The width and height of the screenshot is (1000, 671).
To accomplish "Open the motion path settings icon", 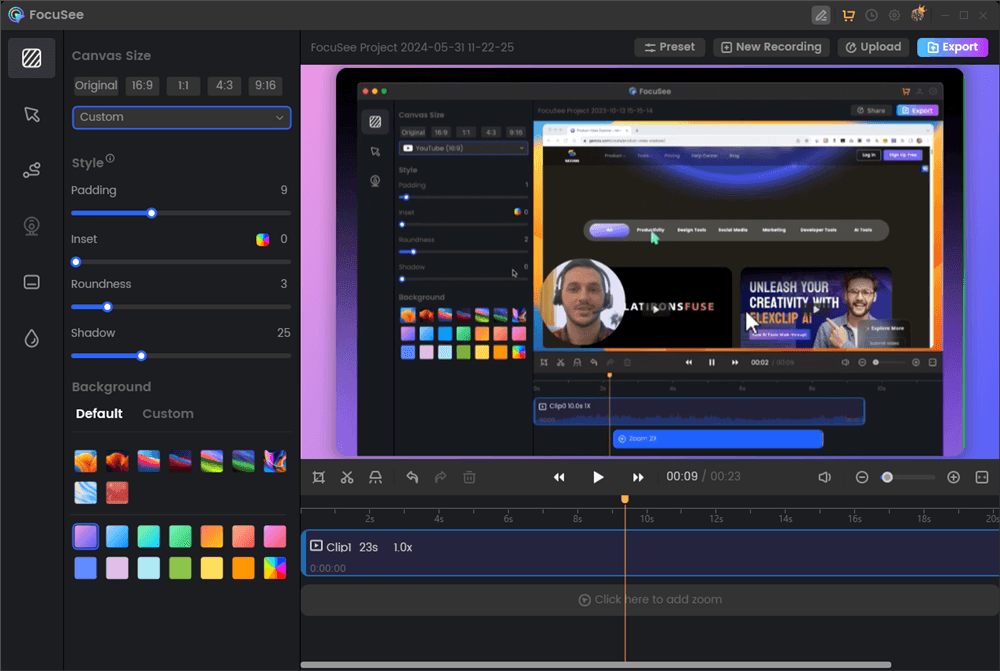I will (x=32, y=170).
